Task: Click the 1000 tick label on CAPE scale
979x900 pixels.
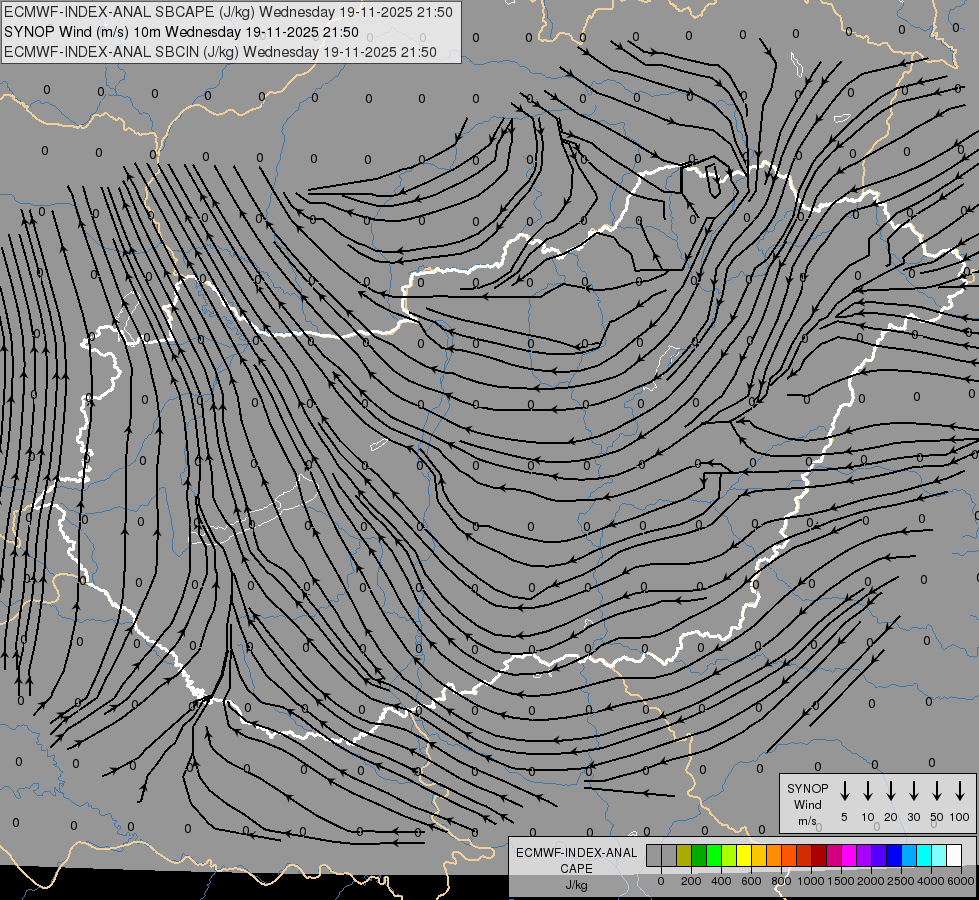Action: 810,881
